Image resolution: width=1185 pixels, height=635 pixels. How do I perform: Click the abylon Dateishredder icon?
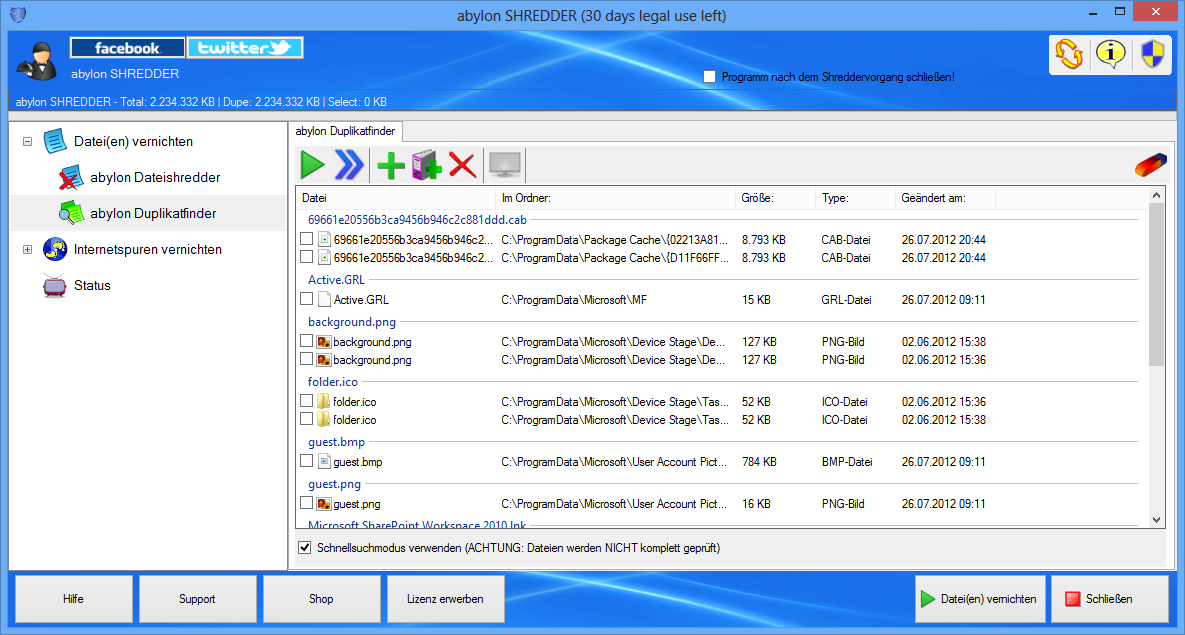pyautogui.click(x=71, y=178)
